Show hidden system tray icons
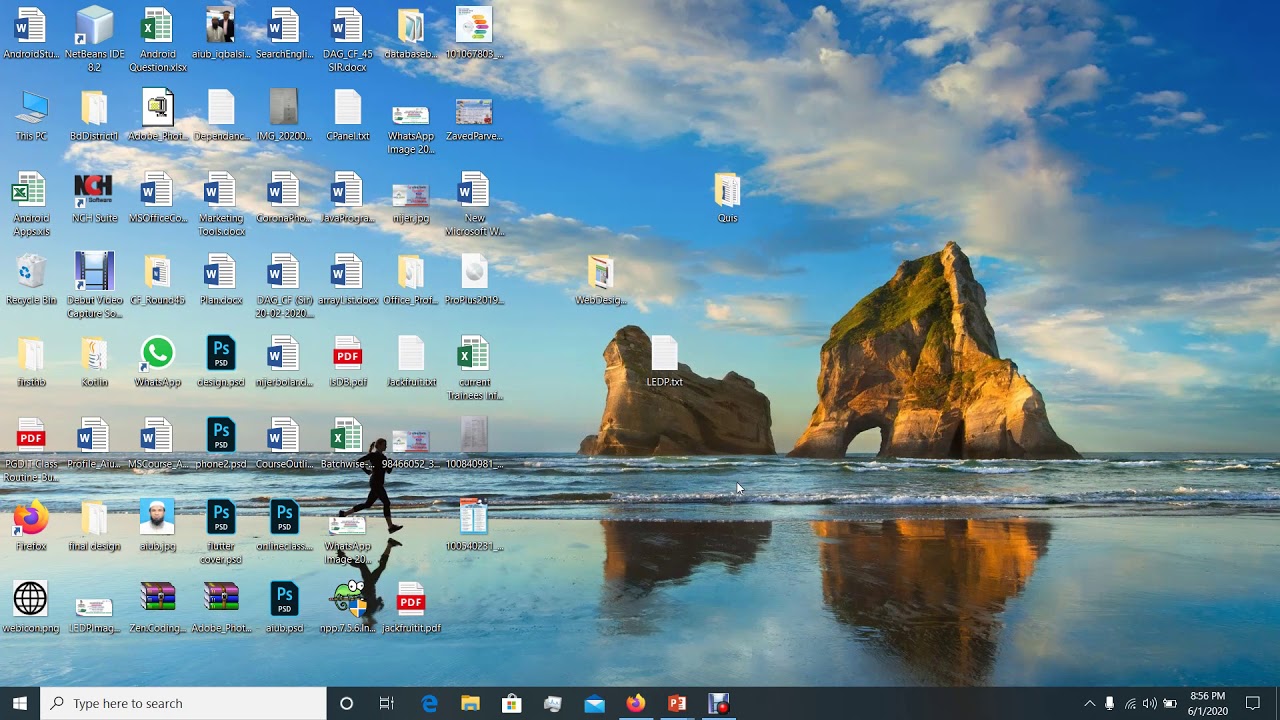This screenshot has width=1280, height=720. coord(1089,704)
